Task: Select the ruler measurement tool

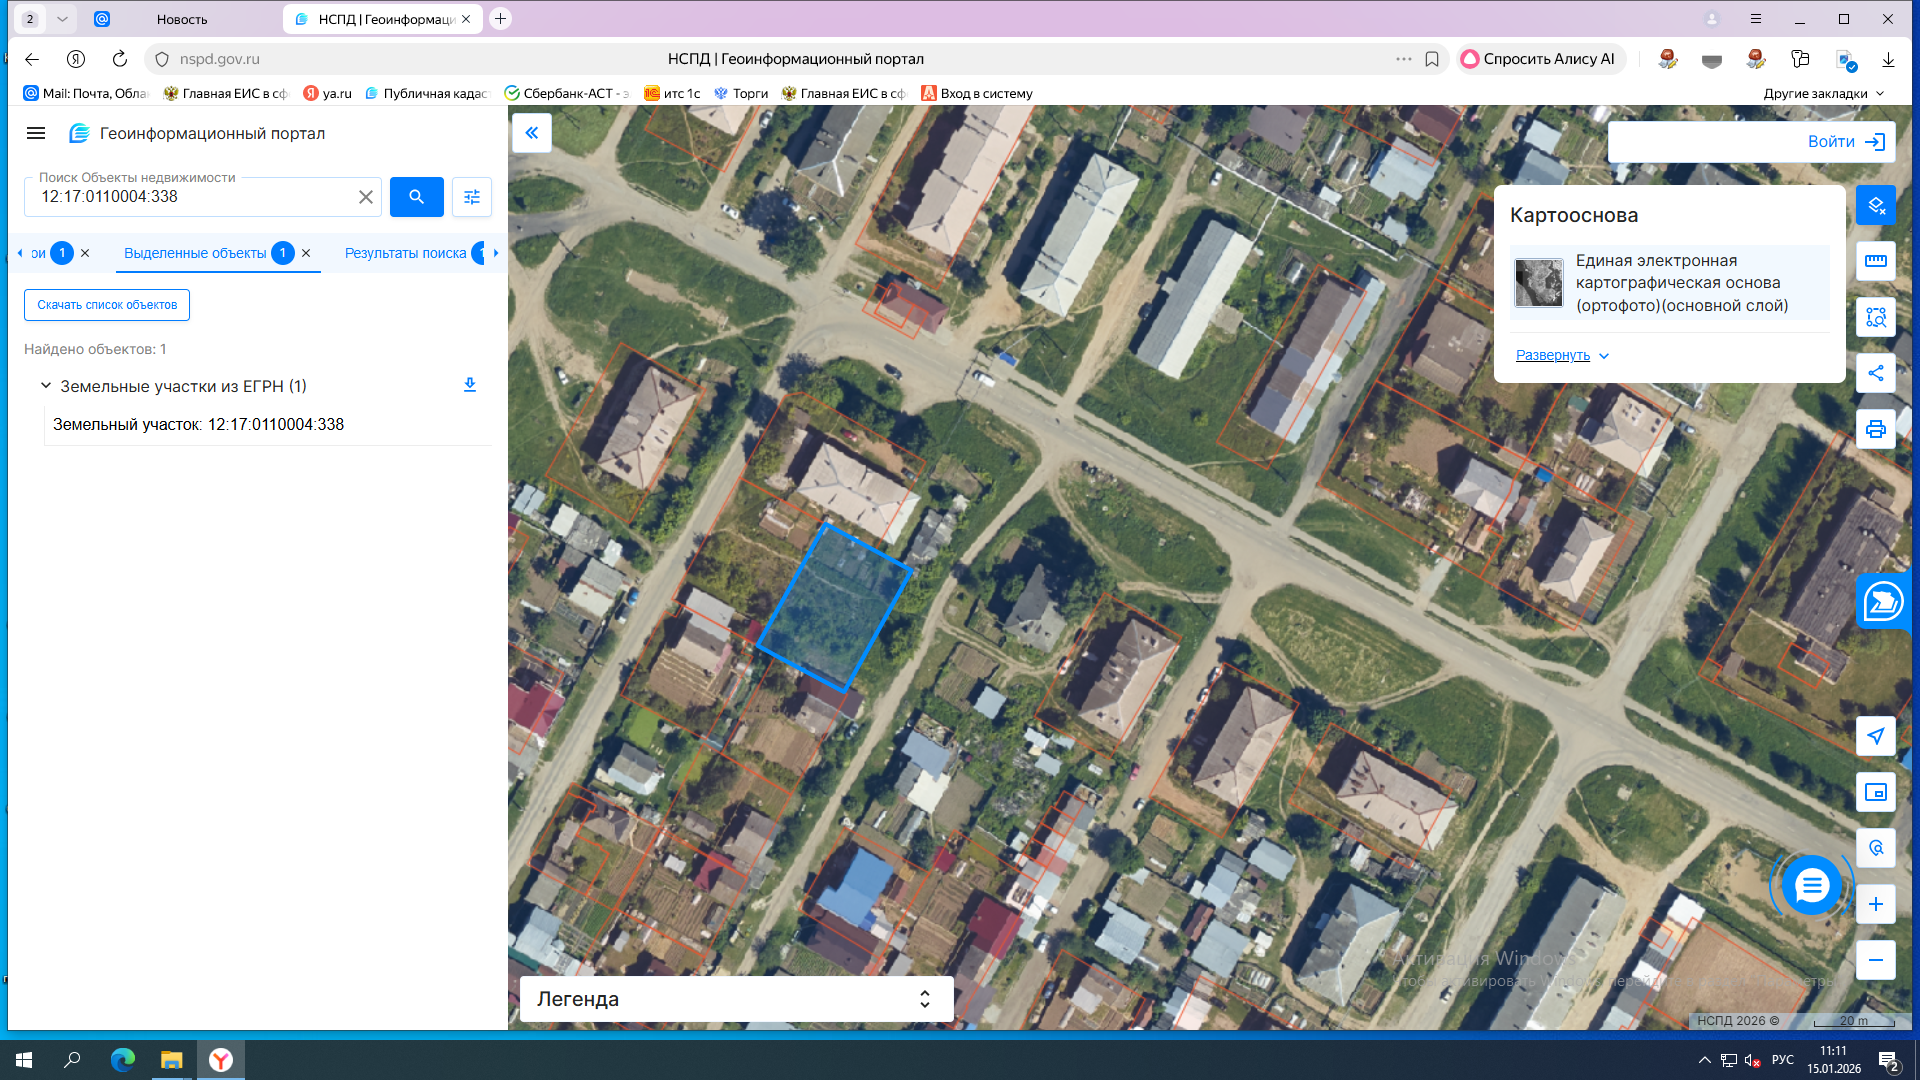Action: 1875,261
